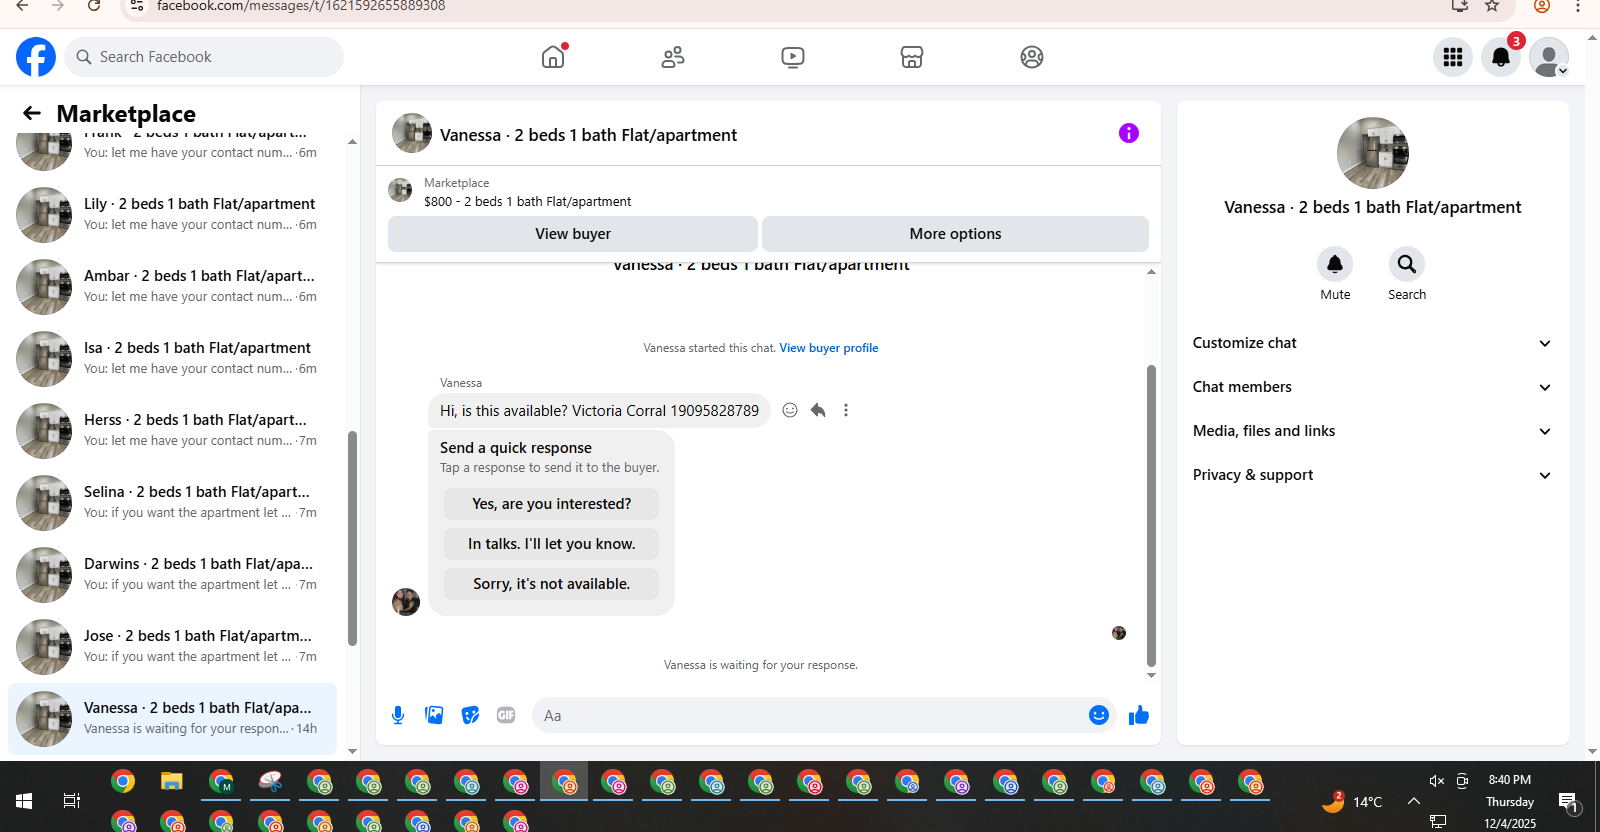The height and width of the screenshot is (832, 1600).
Task: Send 'In talks. I'll let you know.' response
Action: click(x=552, y=544)
